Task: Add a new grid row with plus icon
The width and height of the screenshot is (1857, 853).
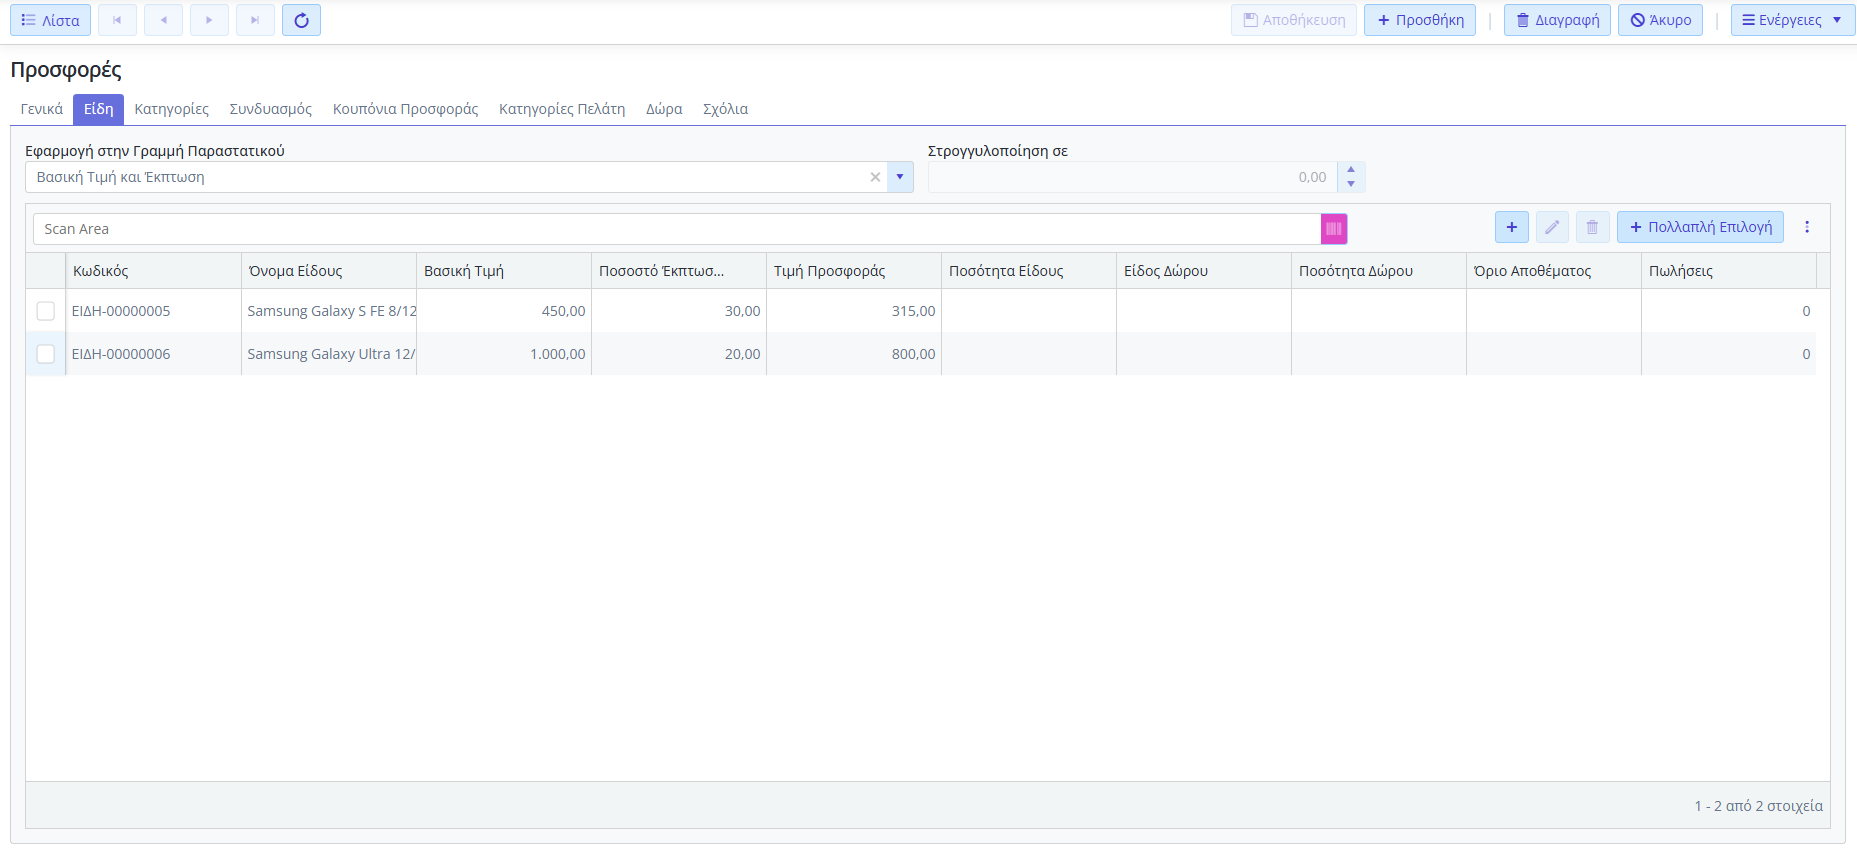Action: tap(1511, 227)
